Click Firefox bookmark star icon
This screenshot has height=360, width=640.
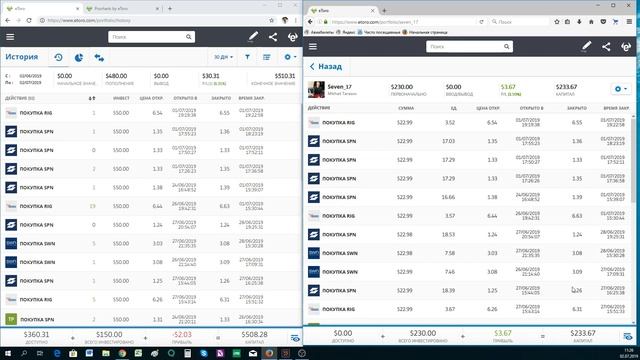(x=557, y=22)
